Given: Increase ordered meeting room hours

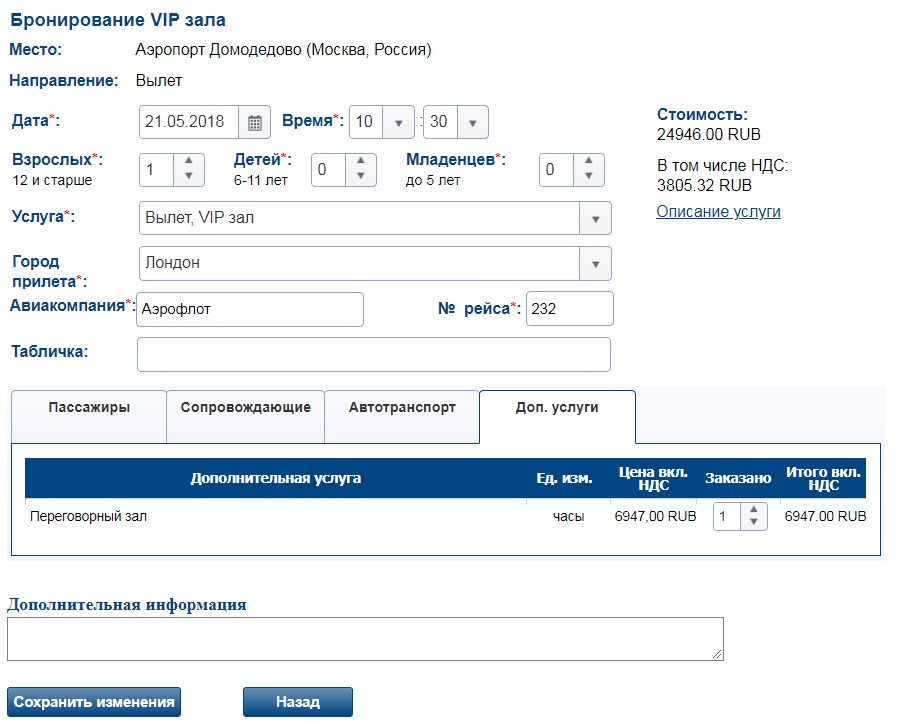Looking at the screenshot, I should point(754,510).
